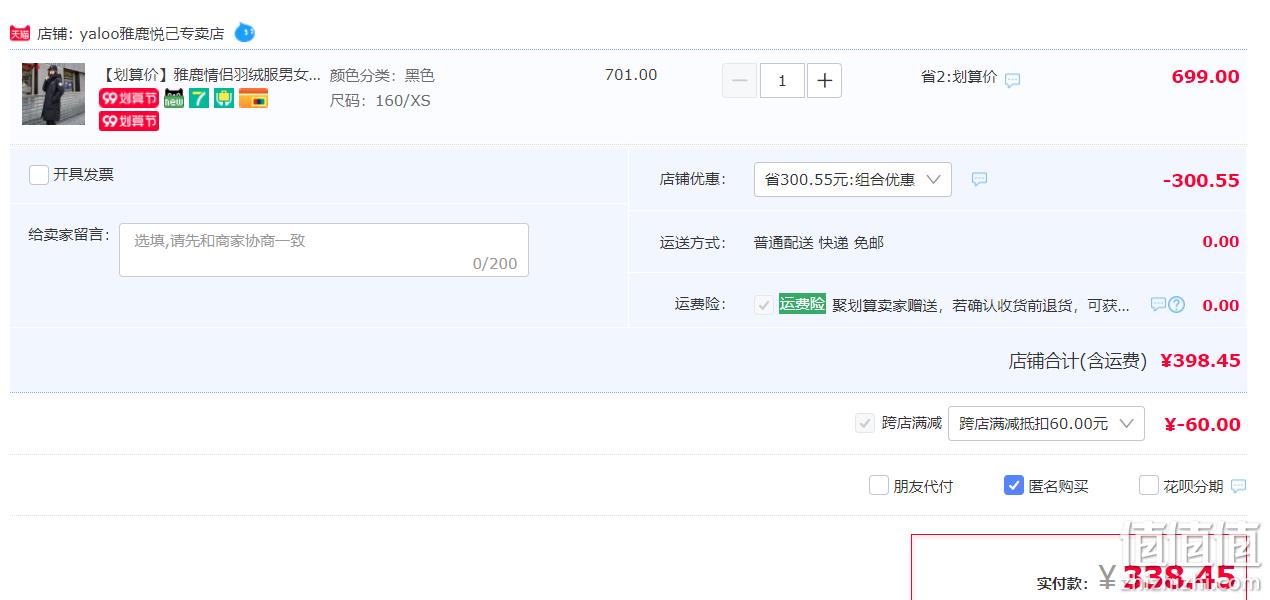1270x600 pixels.
Task: Click the 给卖家留言 message box
Action: 324,250
